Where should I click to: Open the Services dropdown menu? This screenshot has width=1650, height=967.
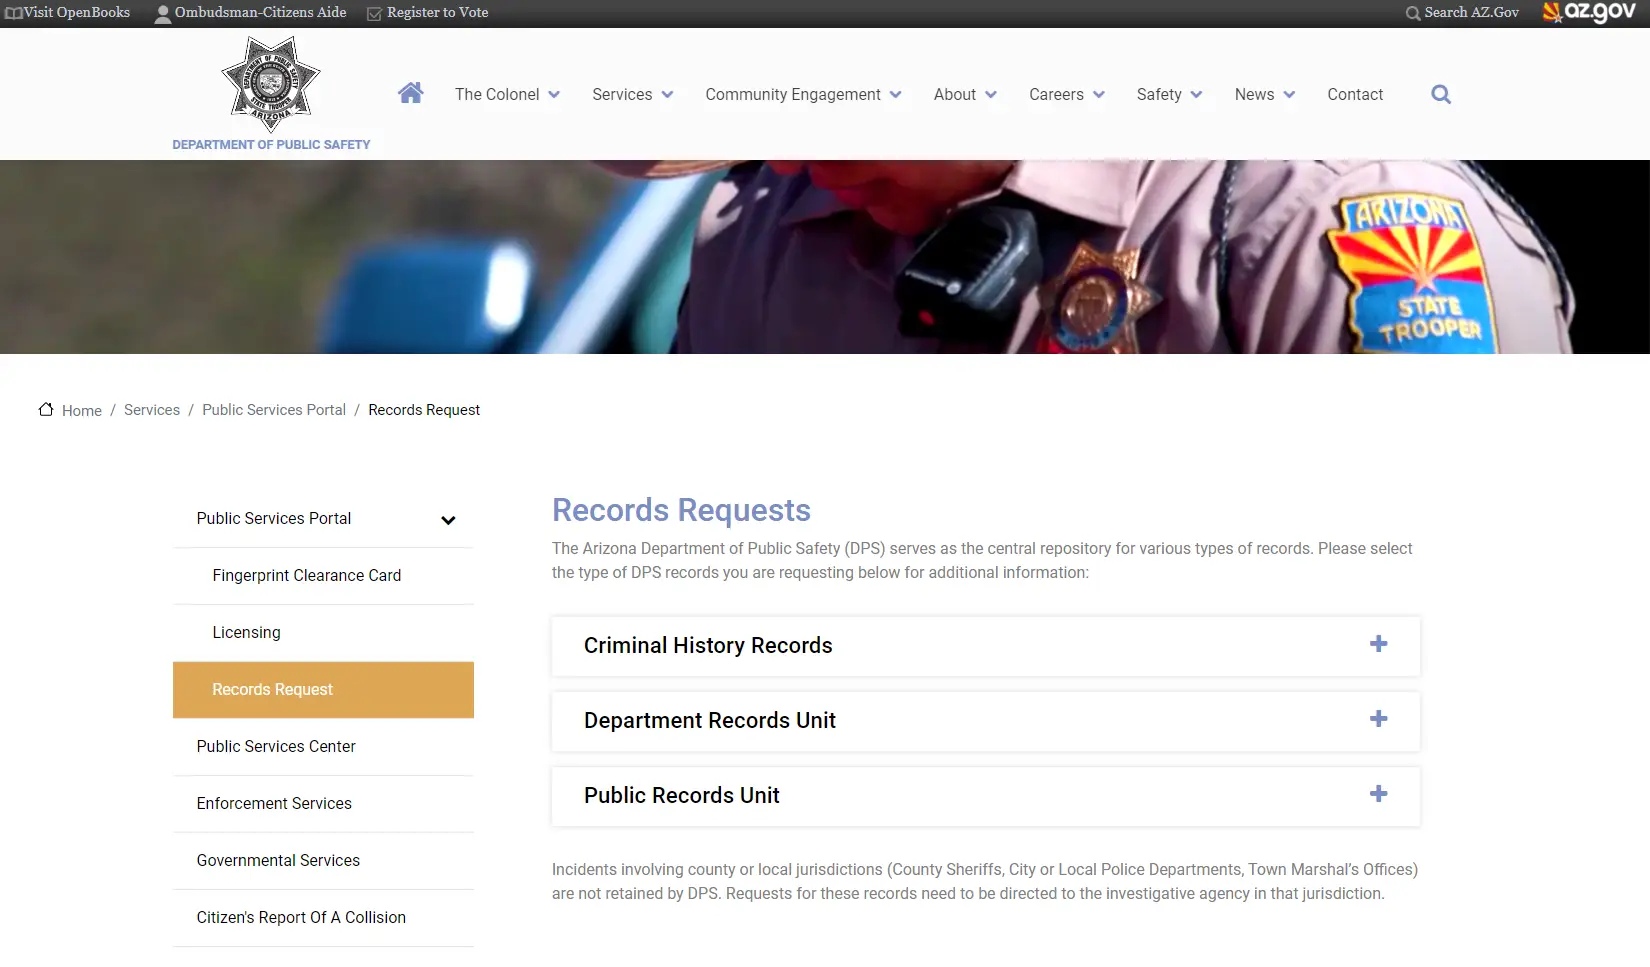[x=631, y=94]
